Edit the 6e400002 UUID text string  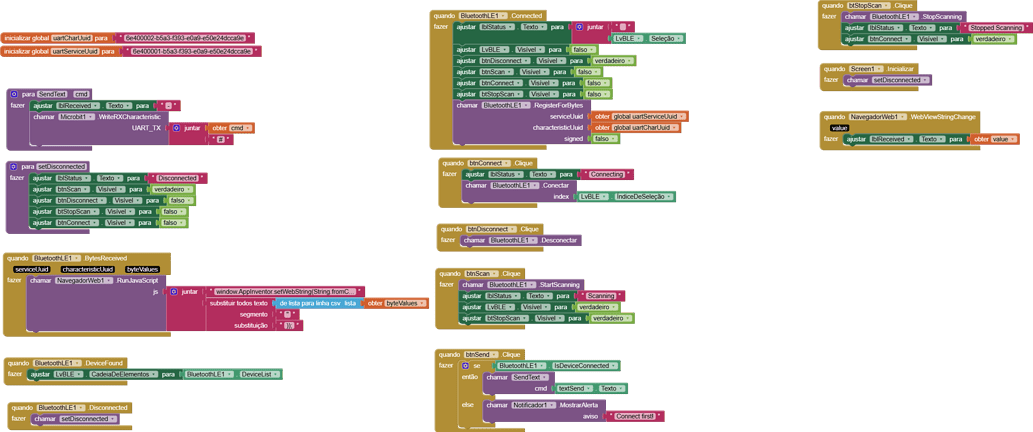(184, 38)
